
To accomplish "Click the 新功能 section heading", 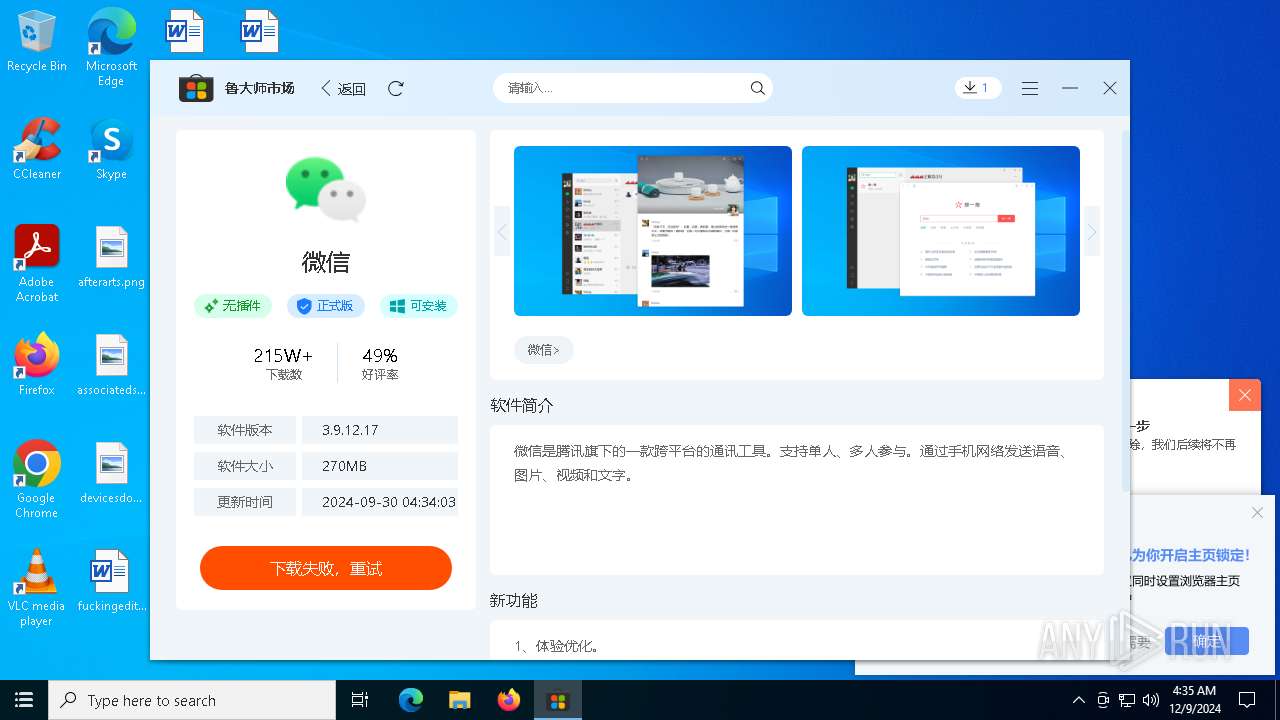I will tap(514, 600).
